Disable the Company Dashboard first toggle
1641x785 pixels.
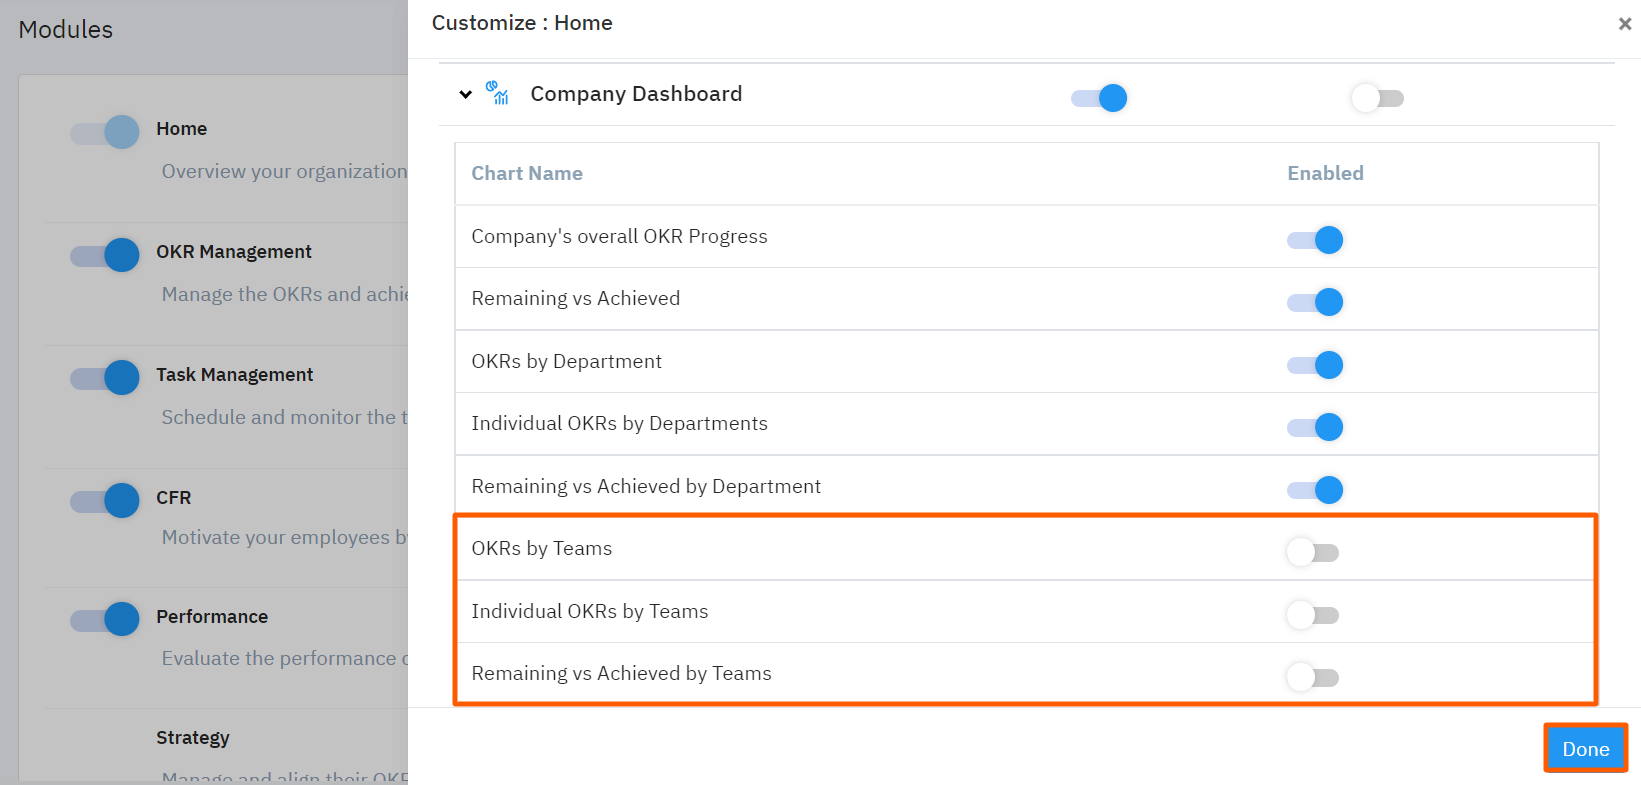pyautogui.click(x=1099, y=98)
